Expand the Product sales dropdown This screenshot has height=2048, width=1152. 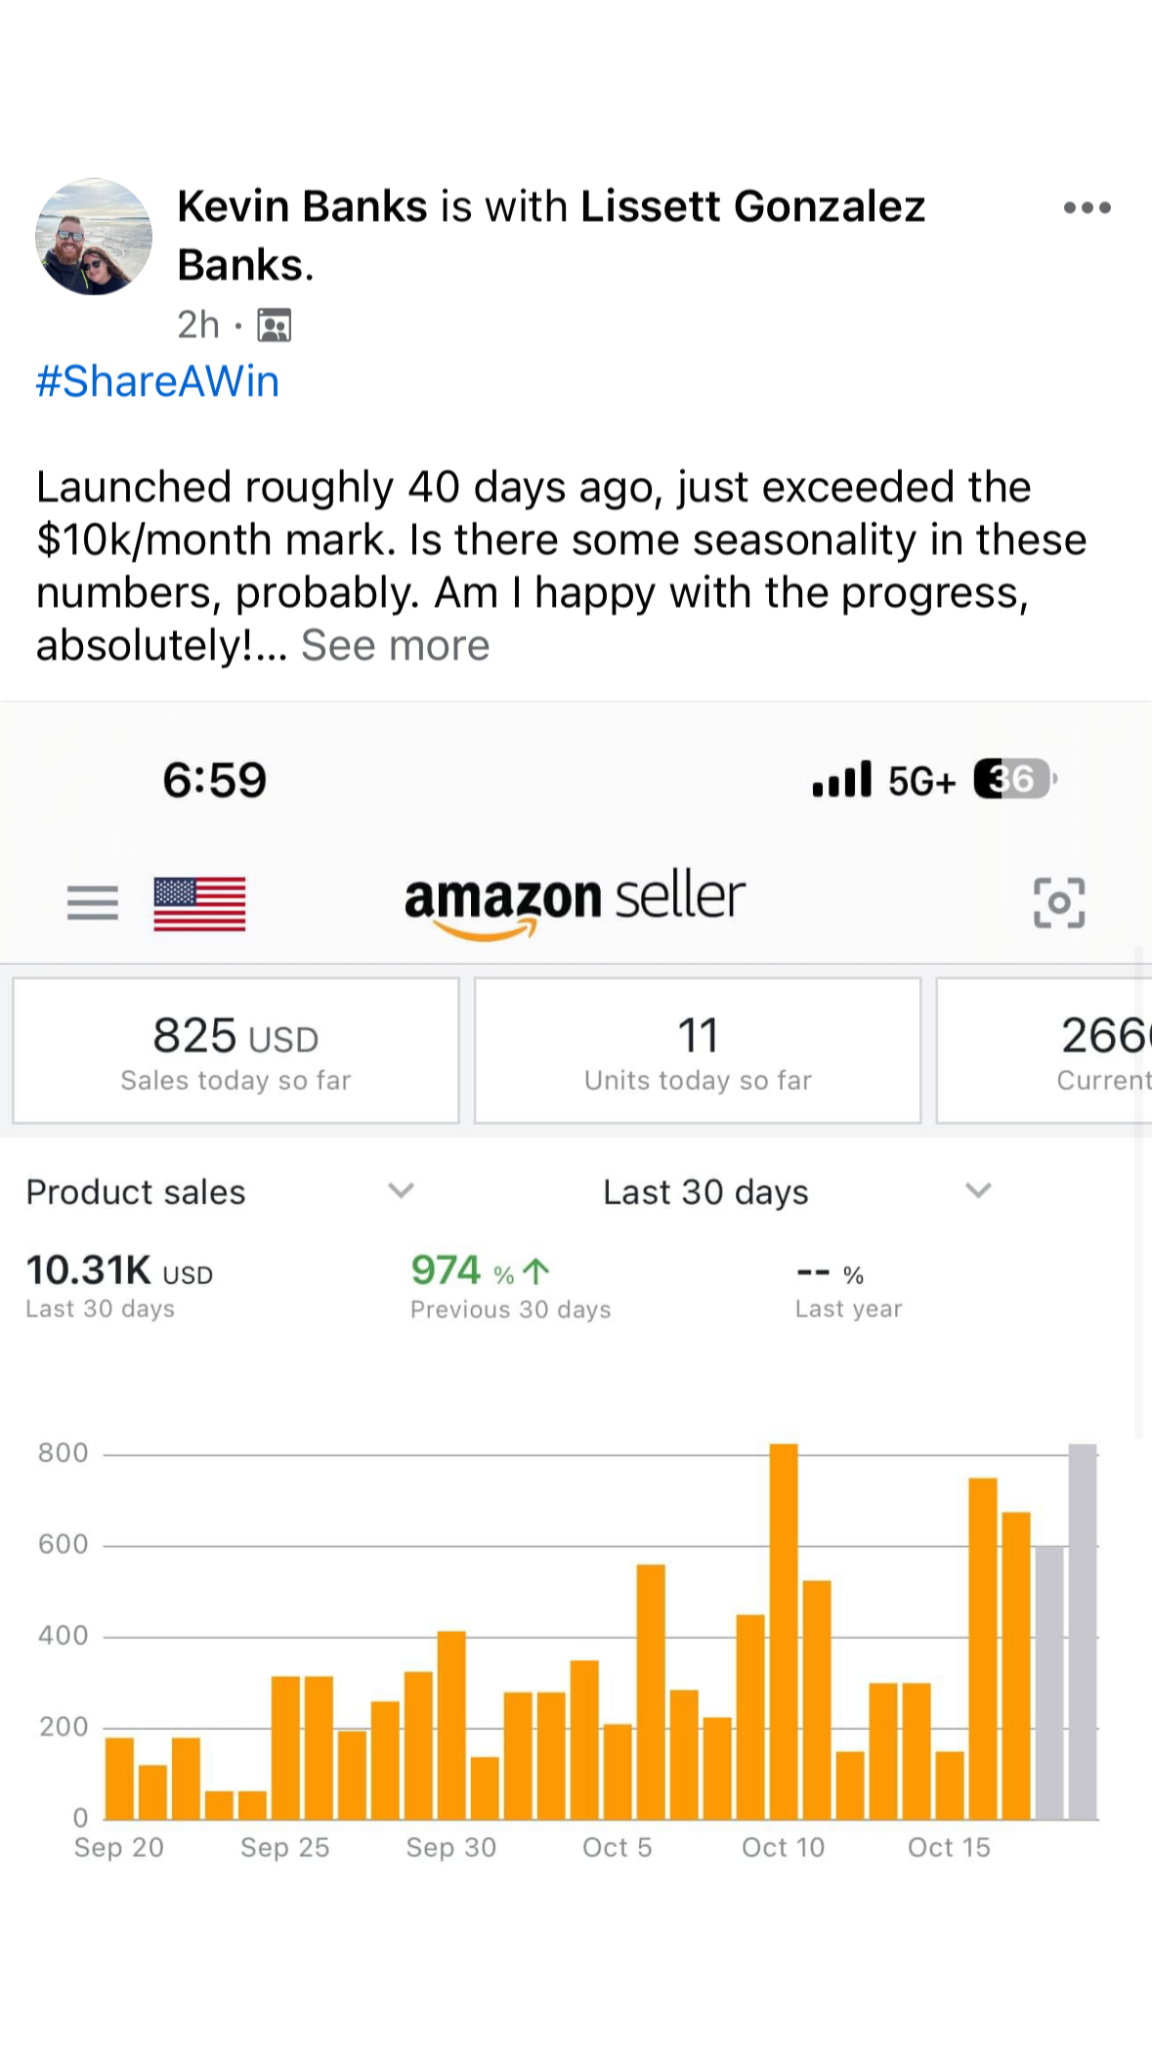pyautogui.click(x=401, y=1191)
